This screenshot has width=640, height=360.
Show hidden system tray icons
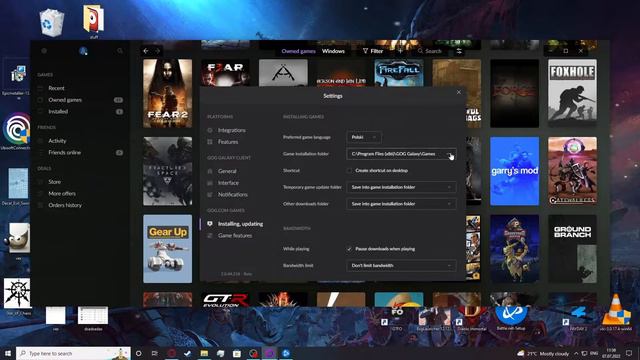click(576, 353)
